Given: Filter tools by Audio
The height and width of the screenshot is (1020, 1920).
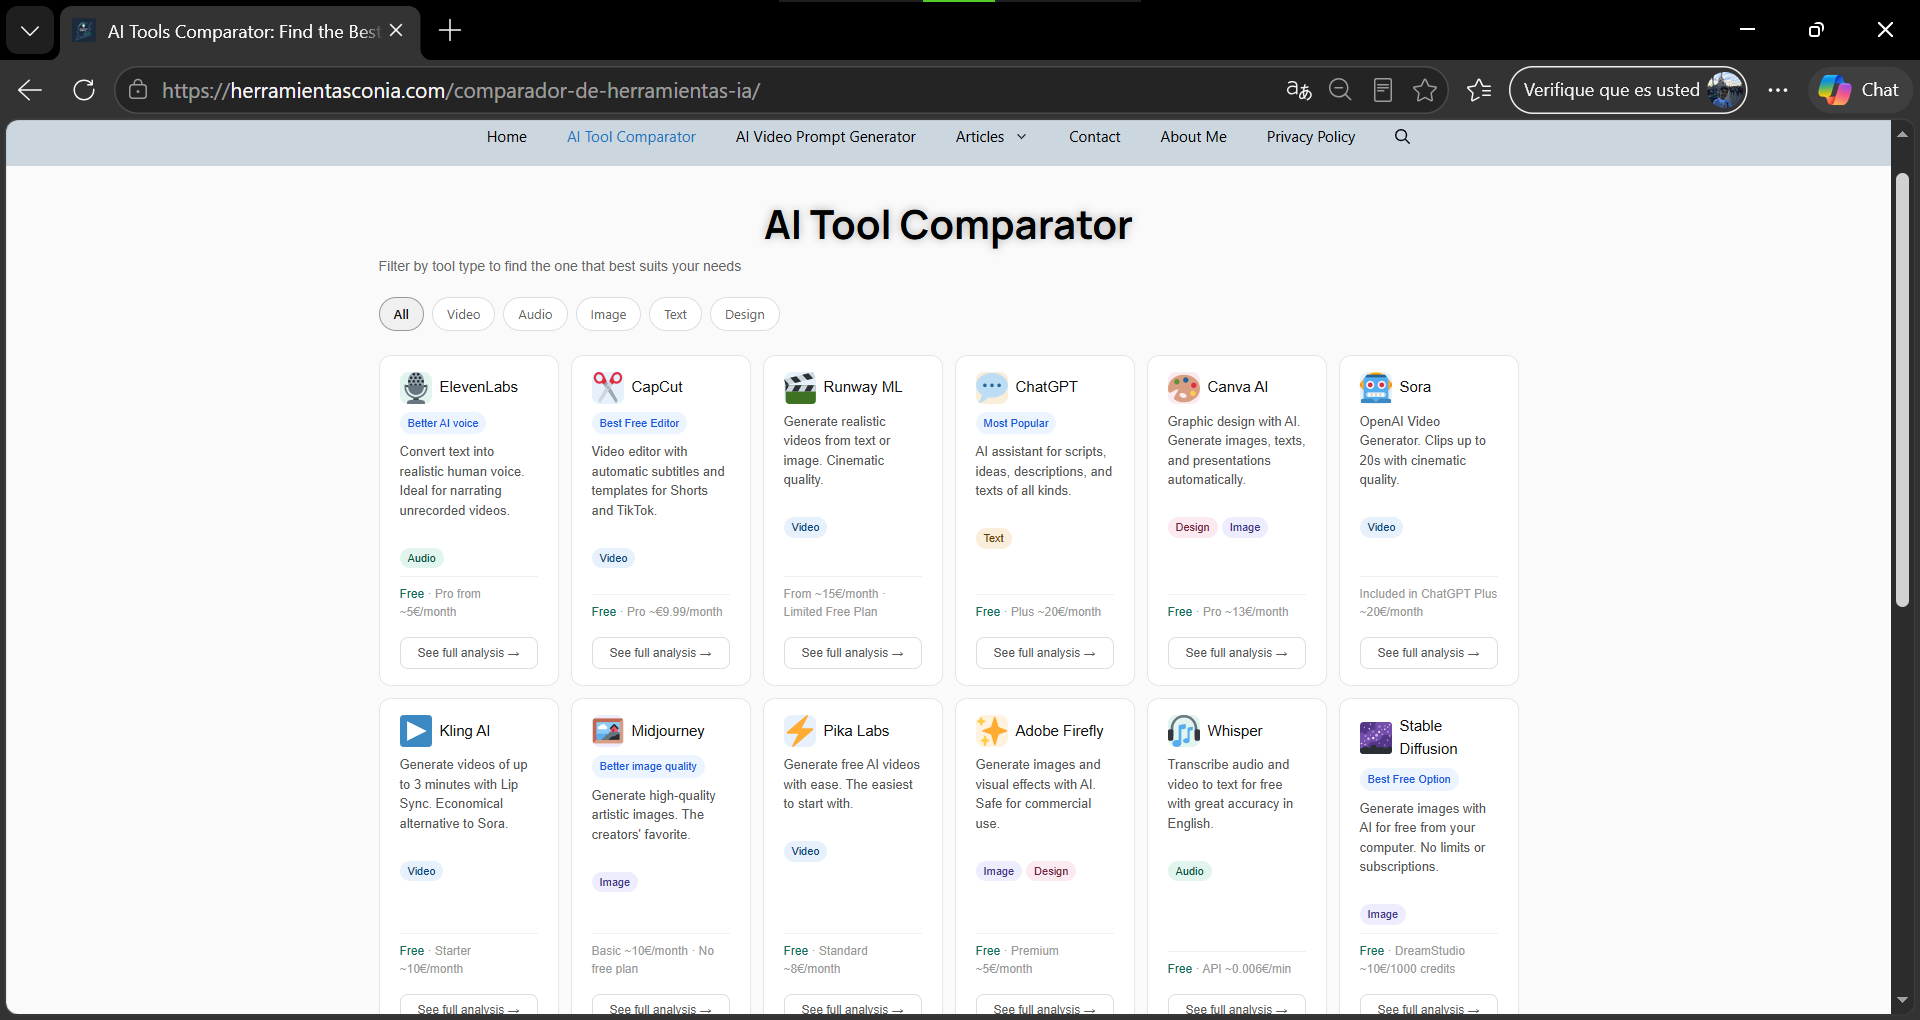Looking at the screenshot, I should click(x=535, y=314).
